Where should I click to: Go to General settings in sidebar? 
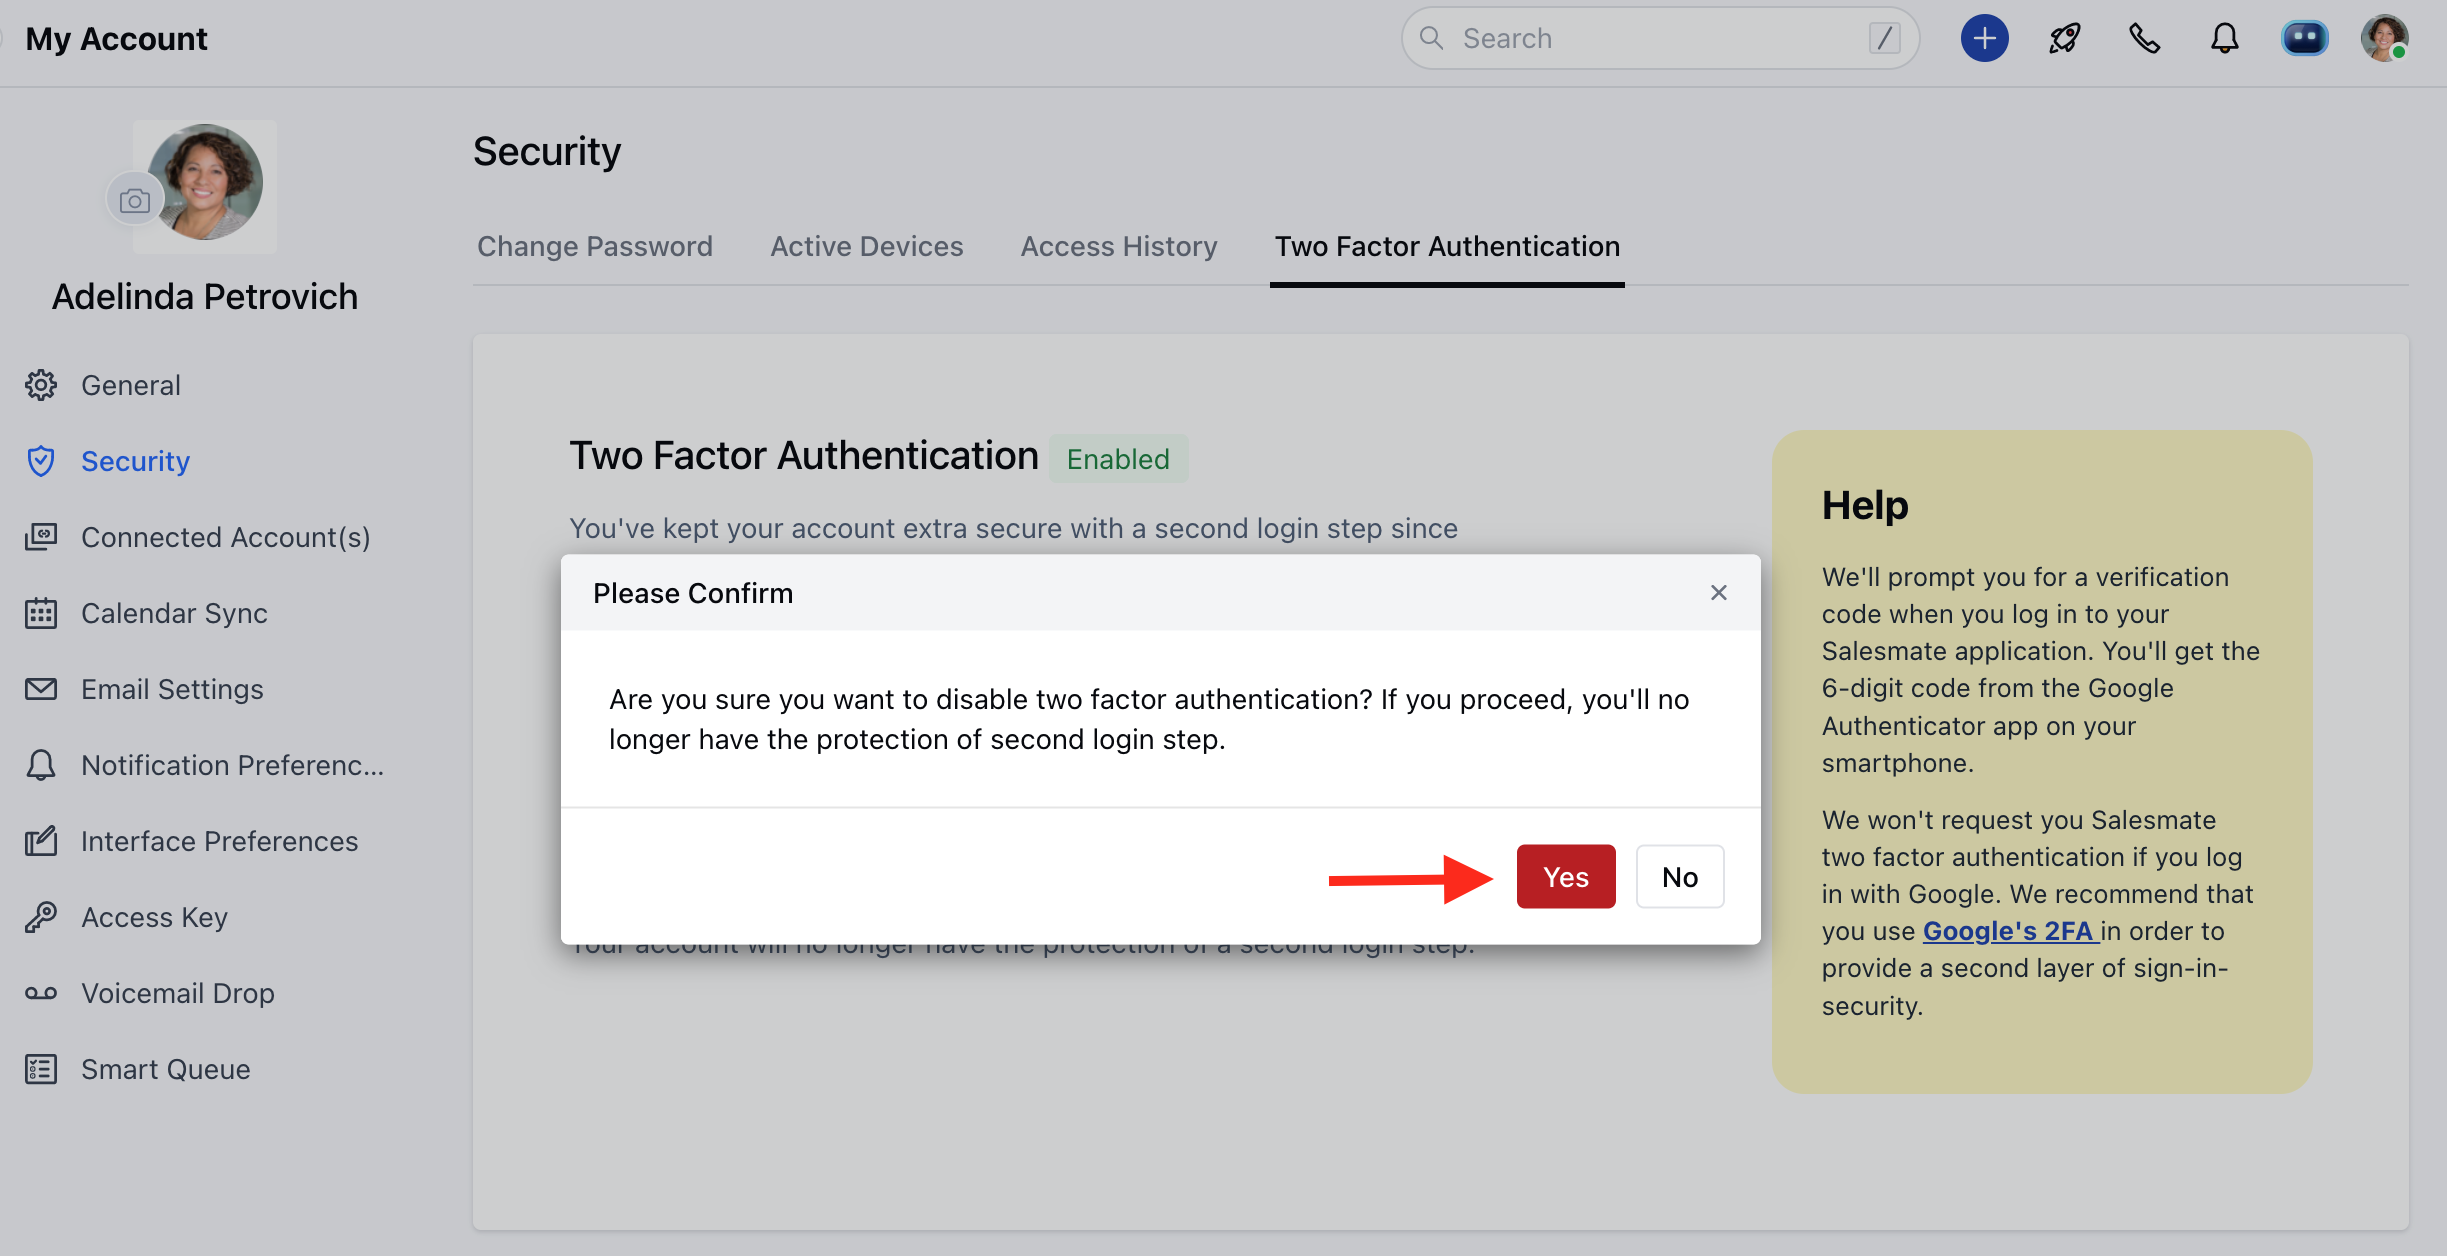pos(131,385)
